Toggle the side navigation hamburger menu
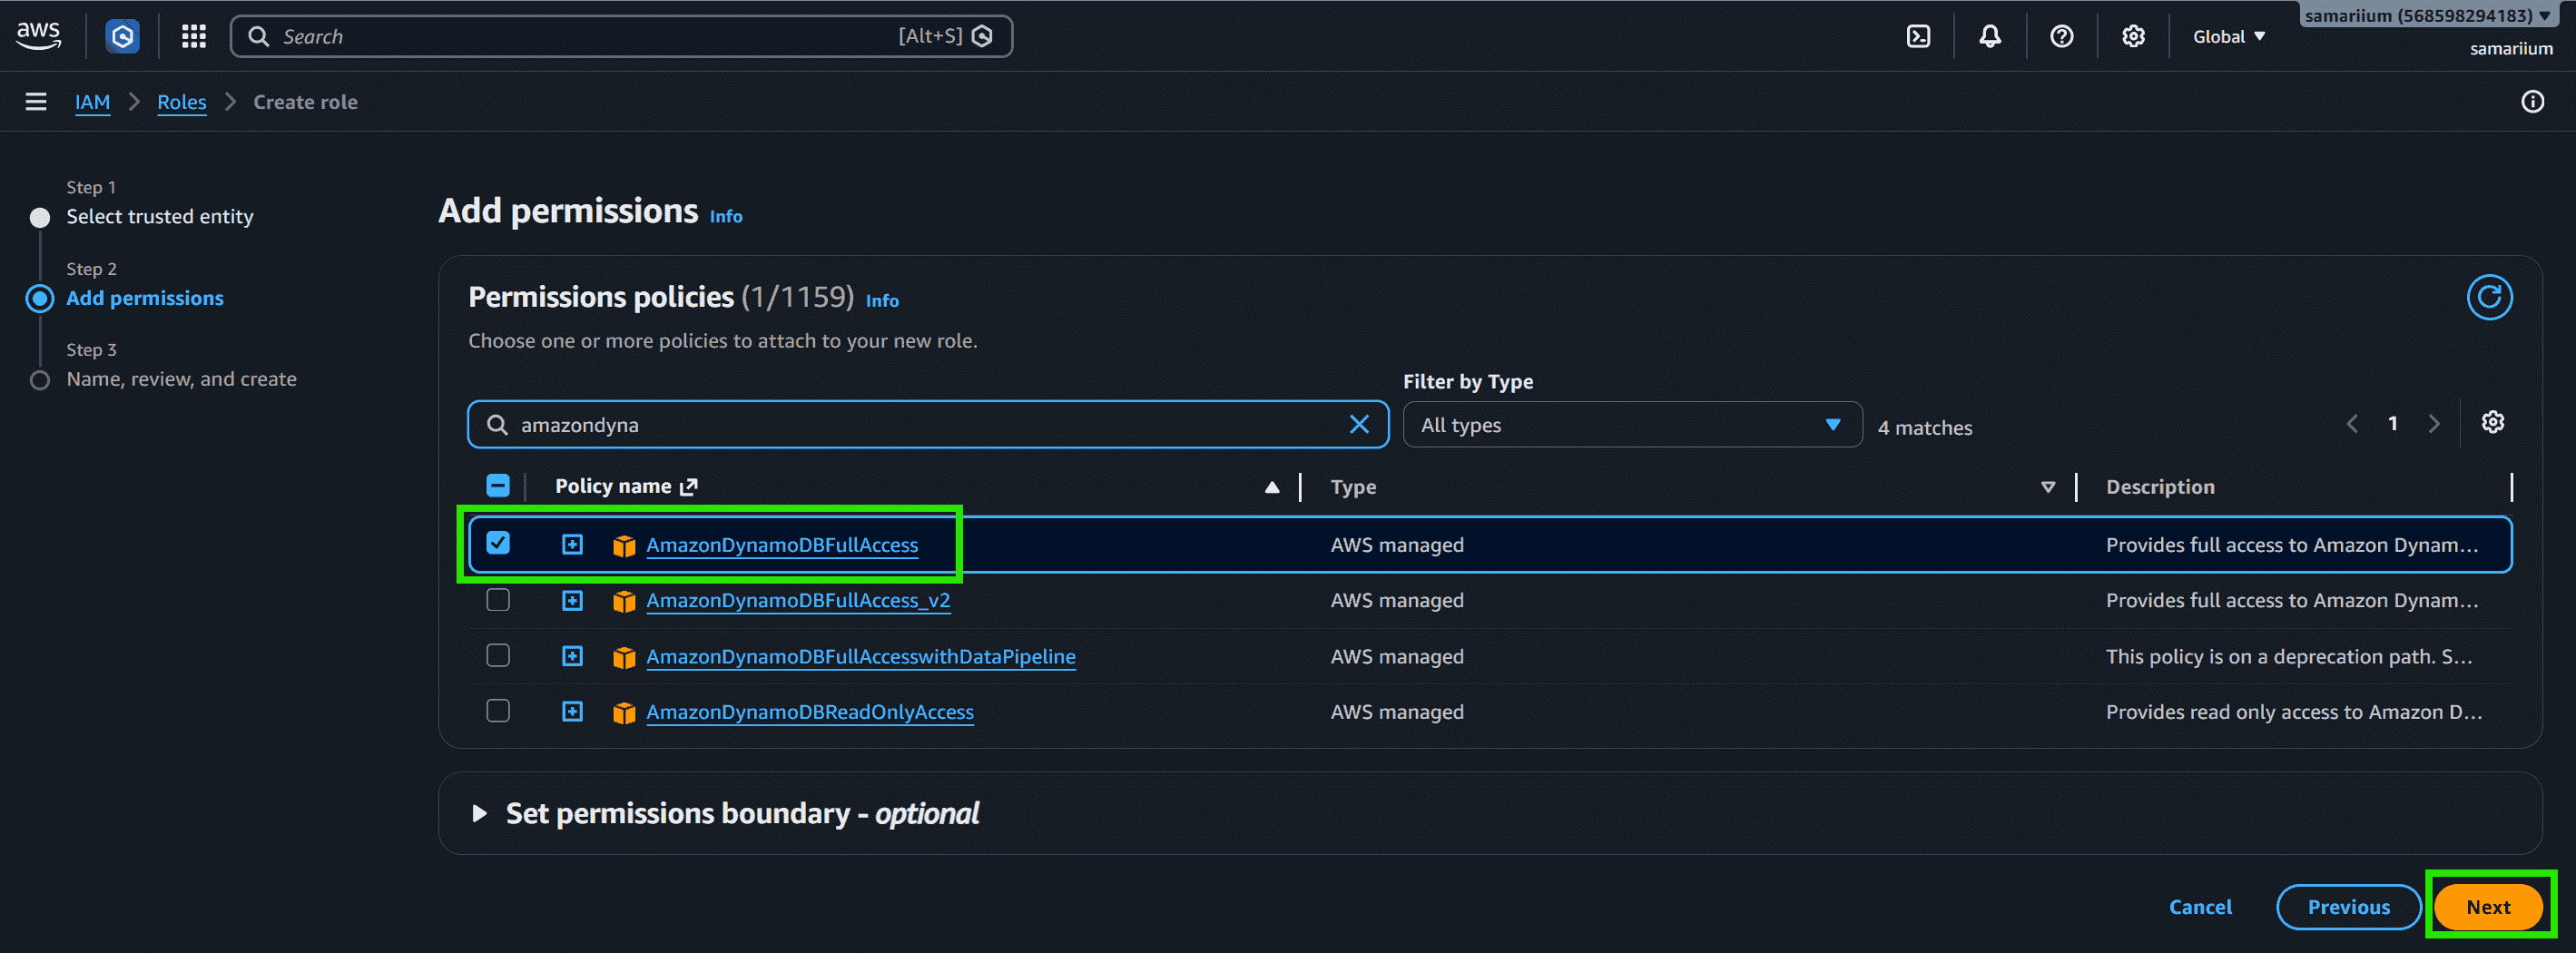Screen dimensions: 2576x953 pyautogui.click(x=36, y=102)
